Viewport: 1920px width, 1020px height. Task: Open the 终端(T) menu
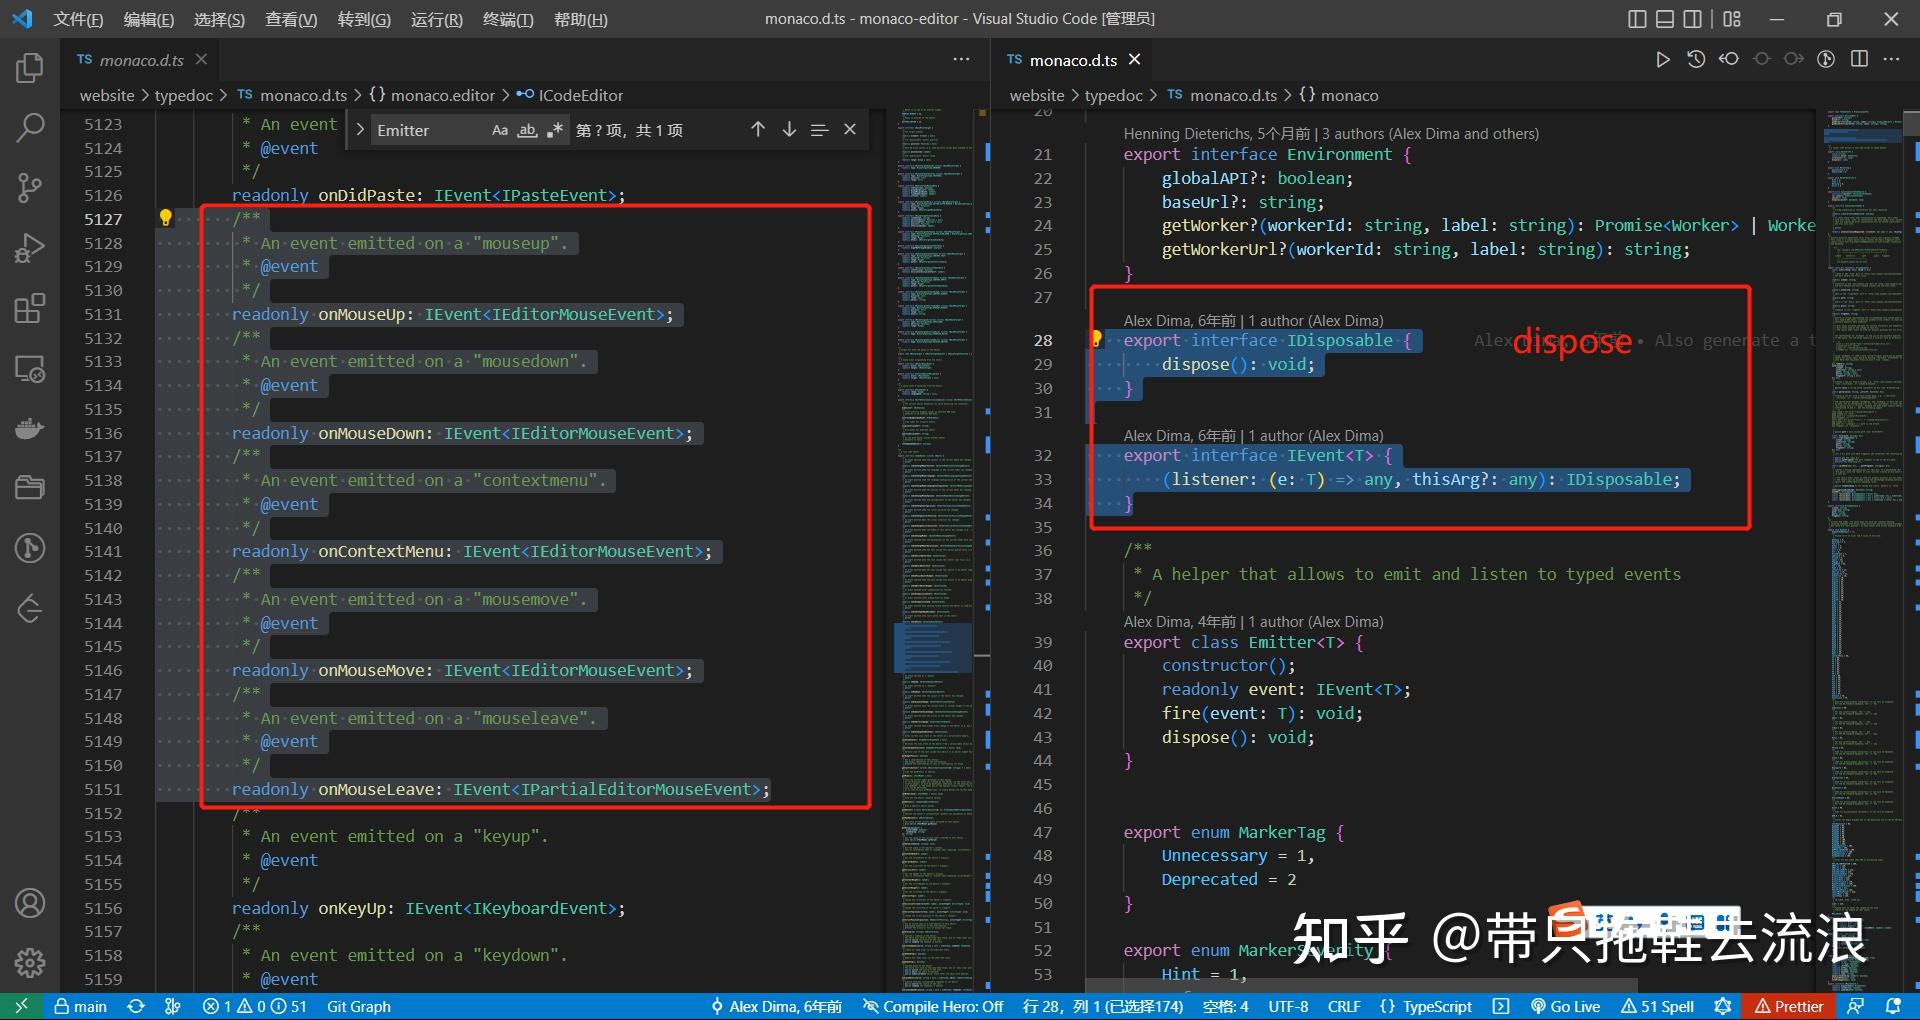508,19
